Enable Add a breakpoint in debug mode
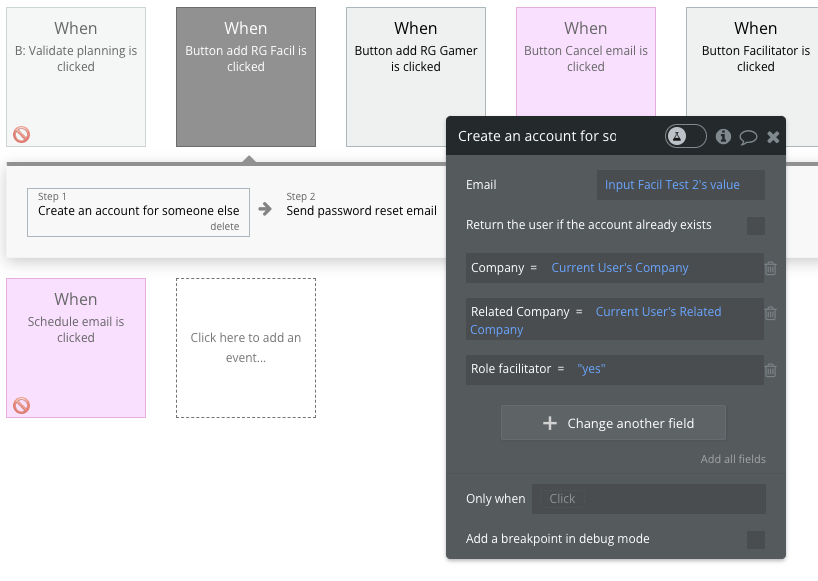 point(756,540)
